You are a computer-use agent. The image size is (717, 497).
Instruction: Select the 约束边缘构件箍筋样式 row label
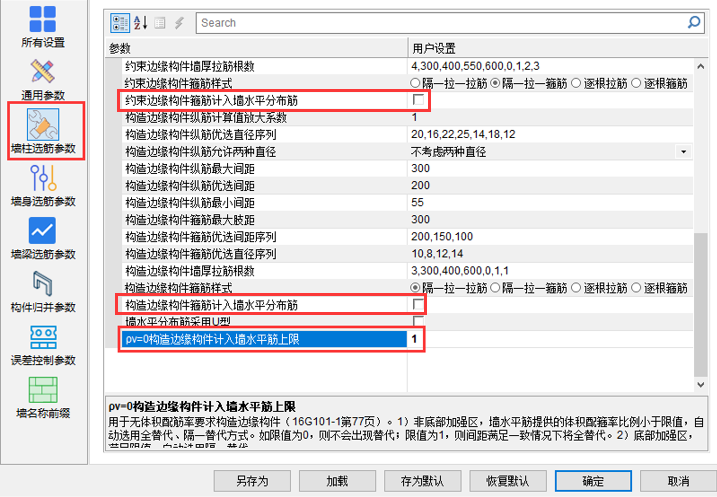coord(178,84)
